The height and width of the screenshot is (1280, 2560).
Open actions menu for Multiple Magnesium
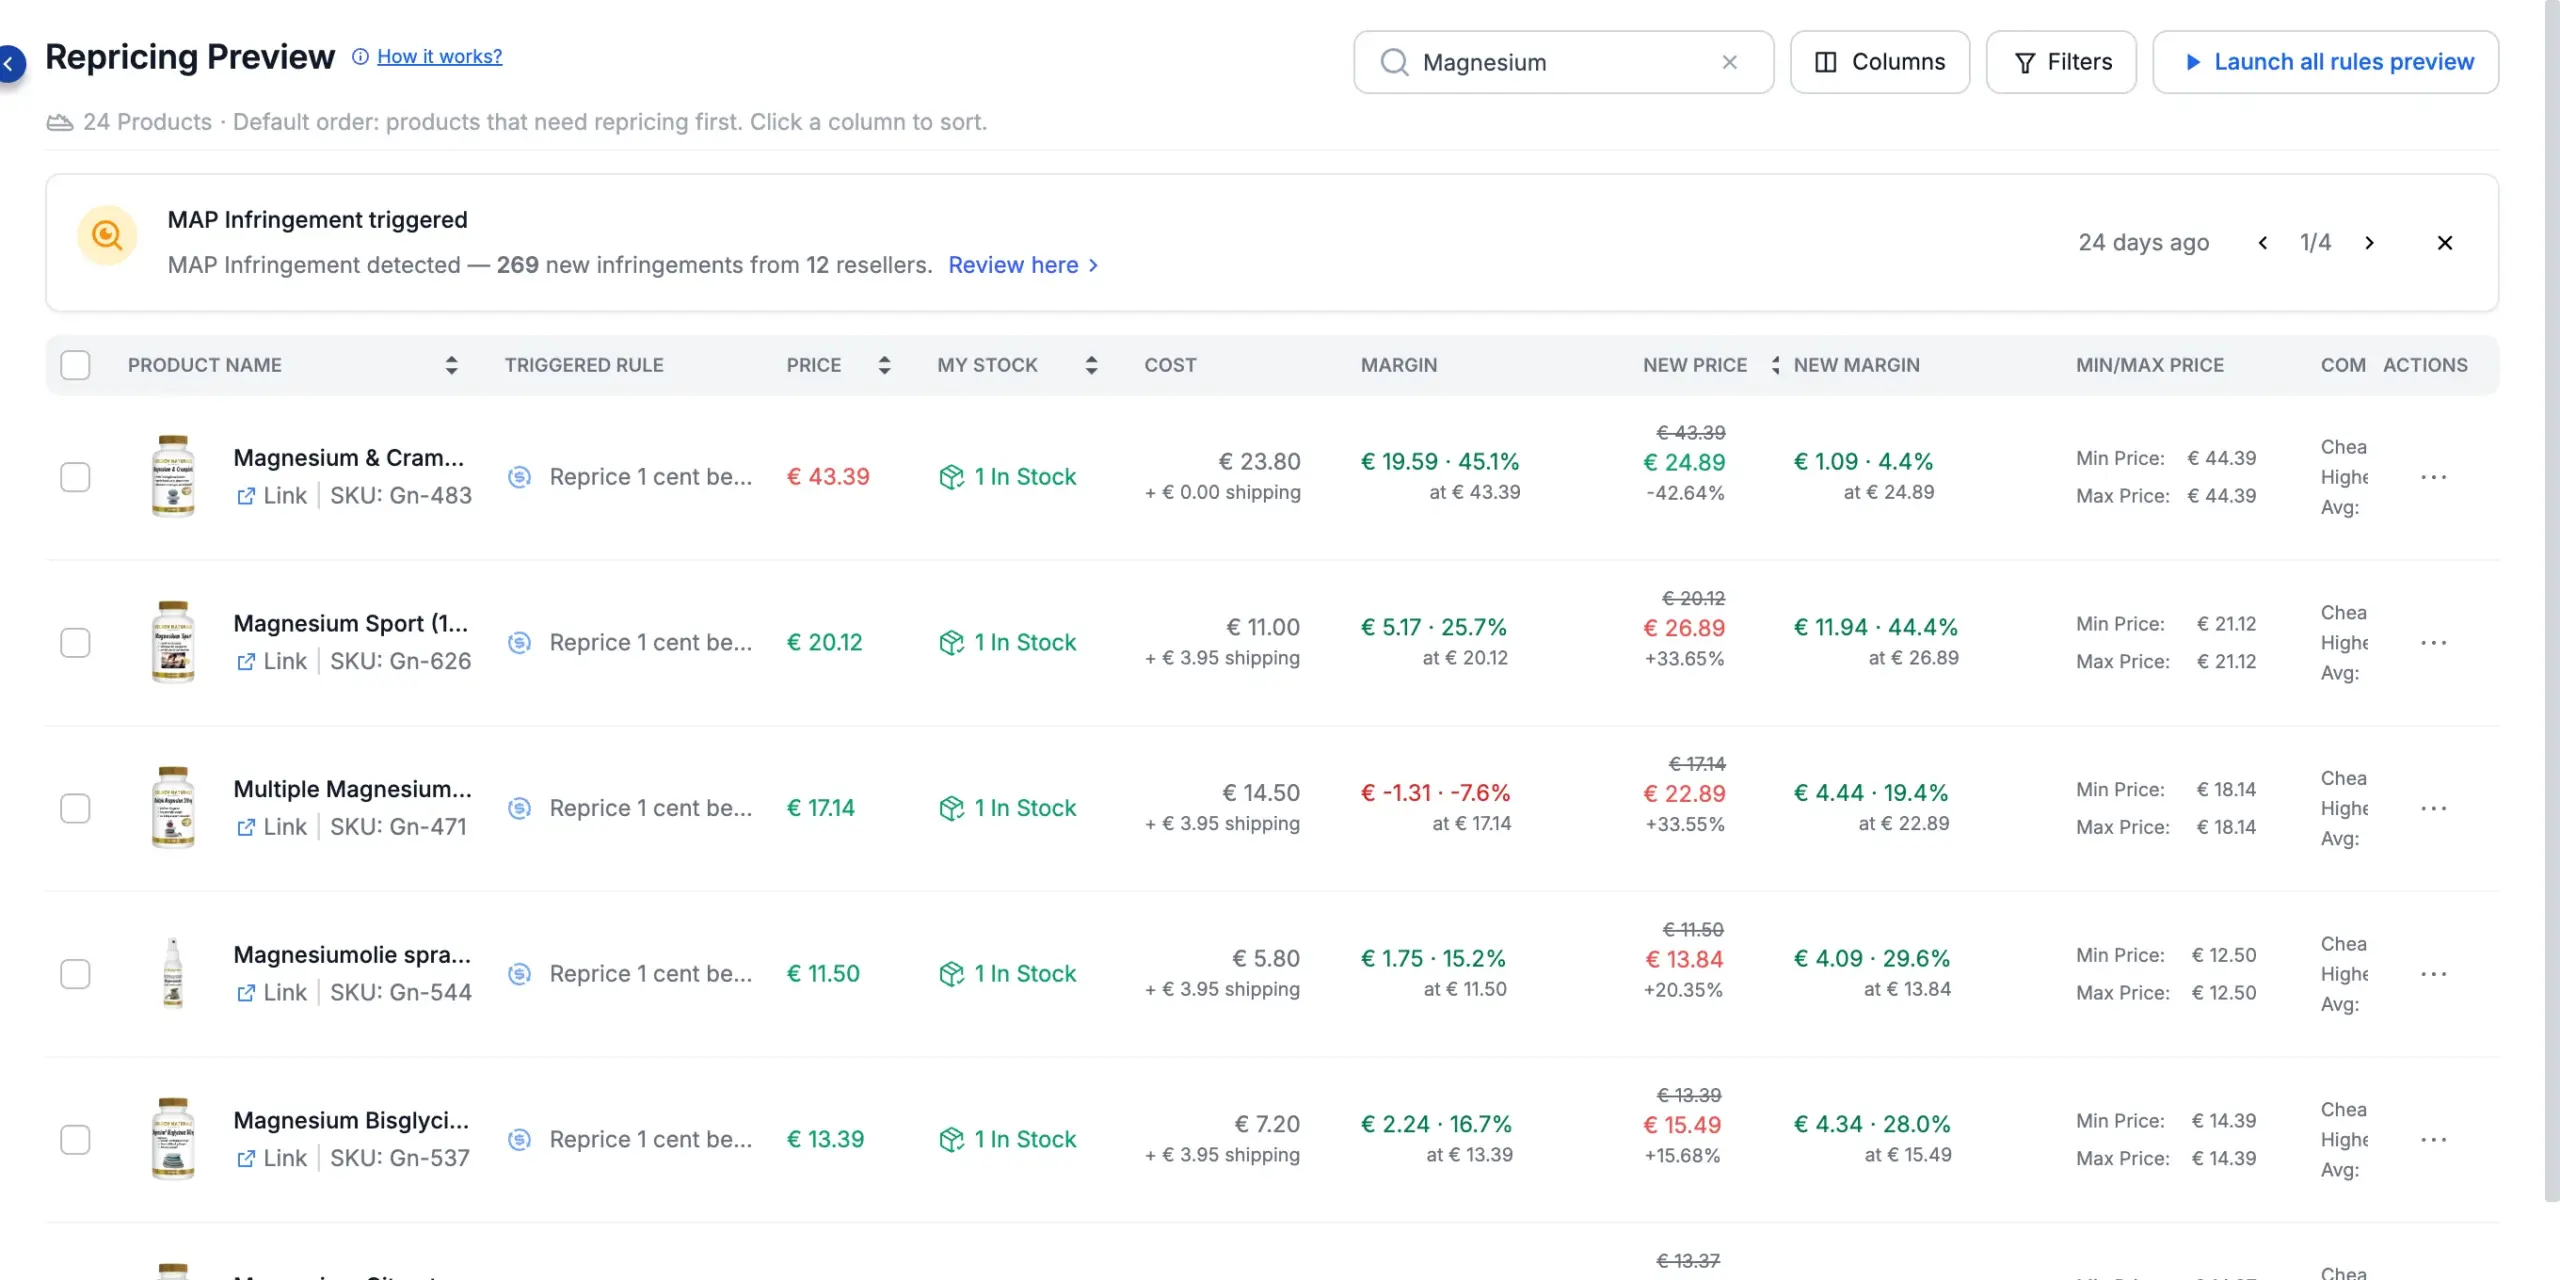pyautogui.click(x=2433, y=808)
